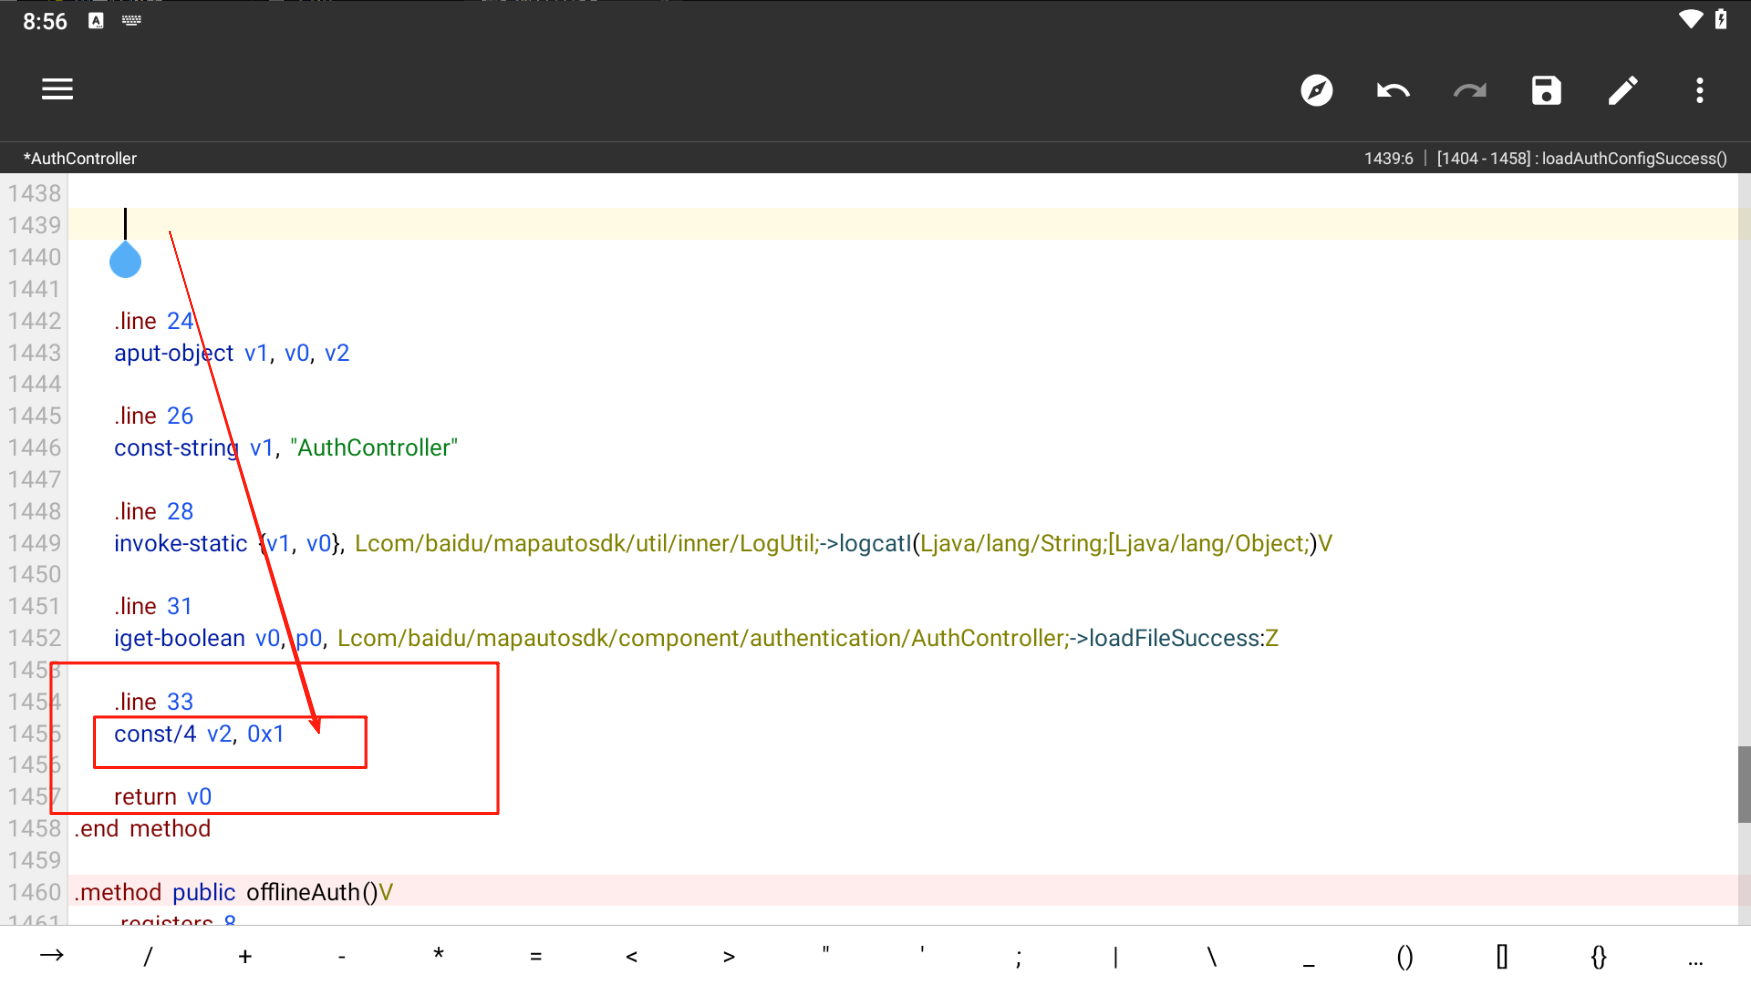
Task: Click the 'iget-boolean' instruction
Action: pyautogui.click(x=179, y=638)
